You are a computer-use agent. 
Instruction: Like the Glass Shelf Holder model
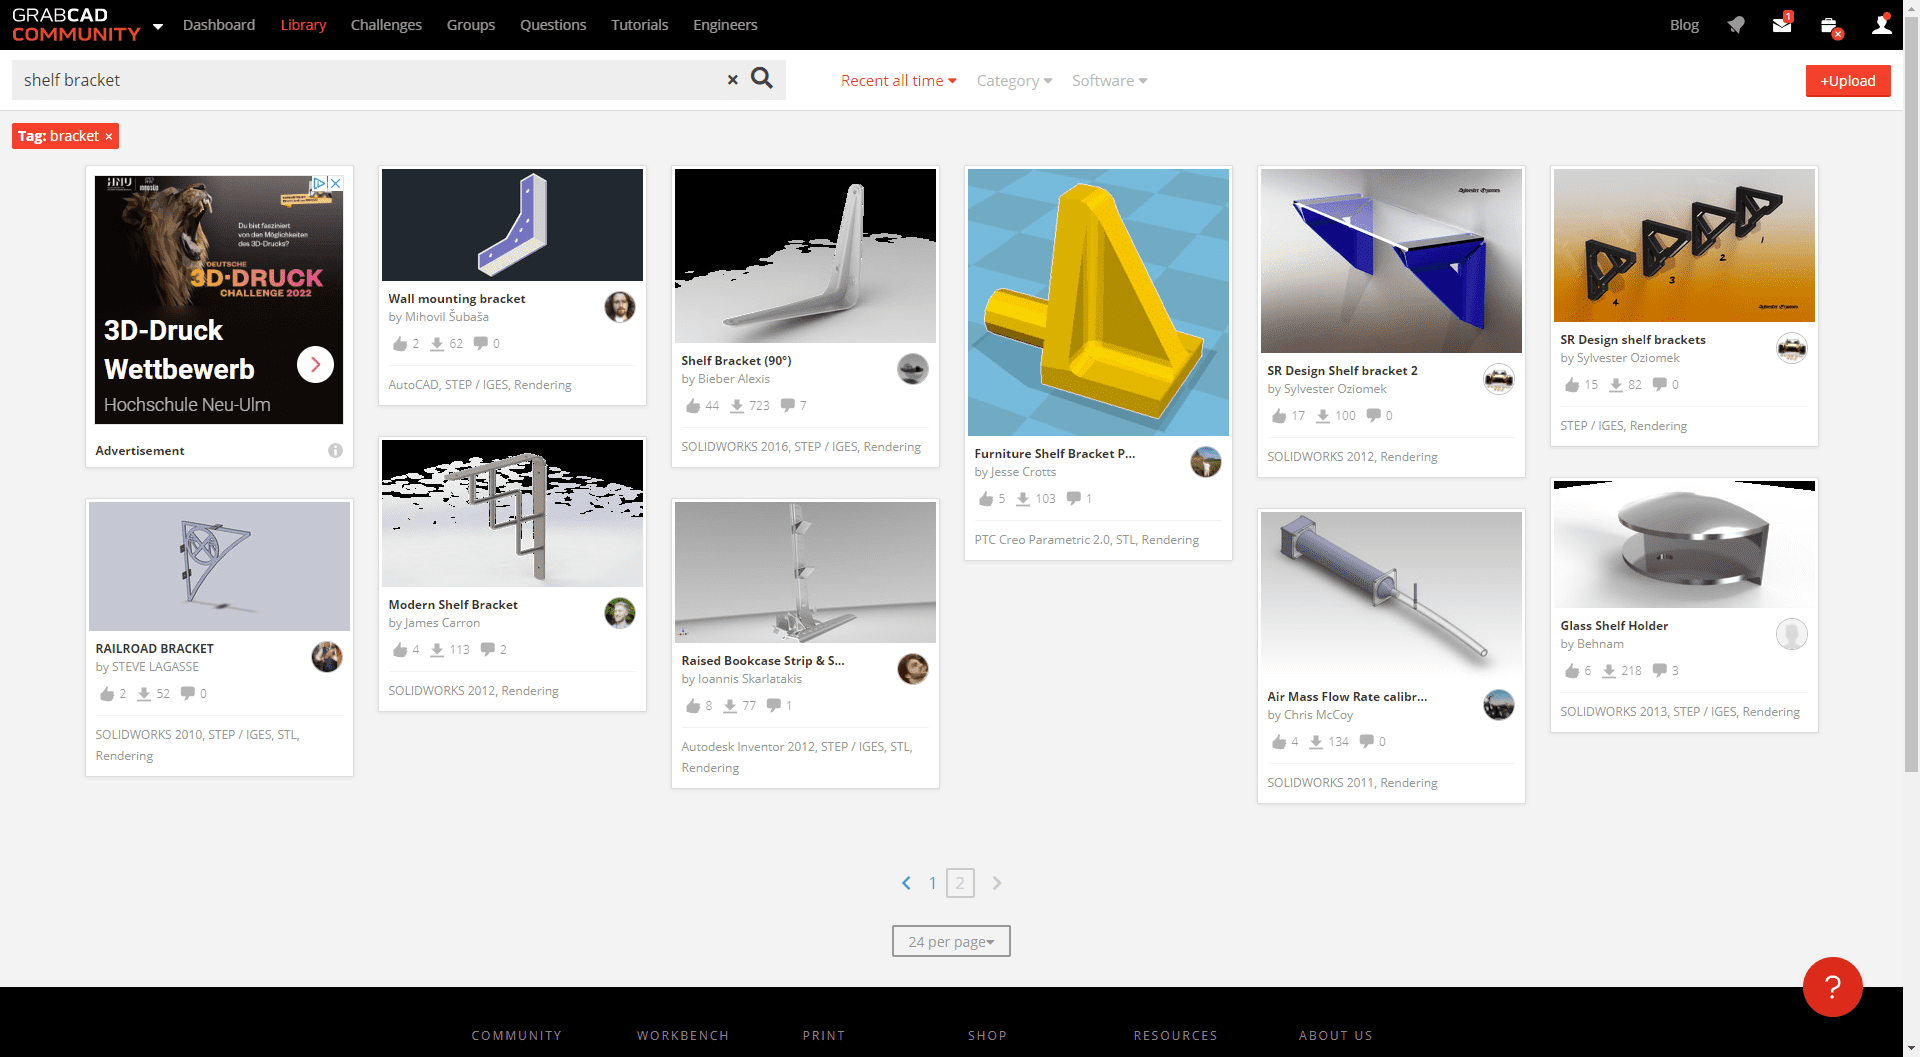[1572, 671]
